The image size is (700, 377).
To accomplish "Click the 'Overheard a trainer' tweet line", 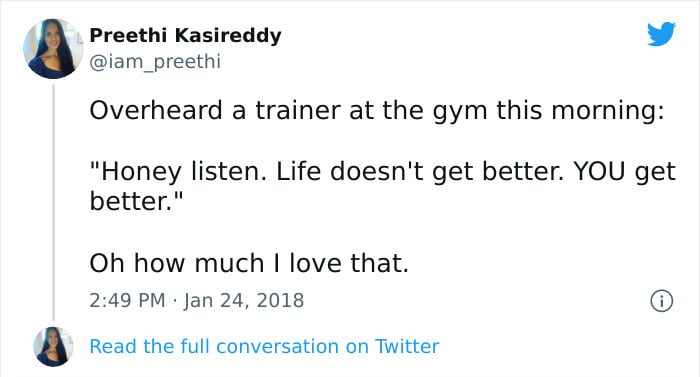I will (x=377, y=111).
